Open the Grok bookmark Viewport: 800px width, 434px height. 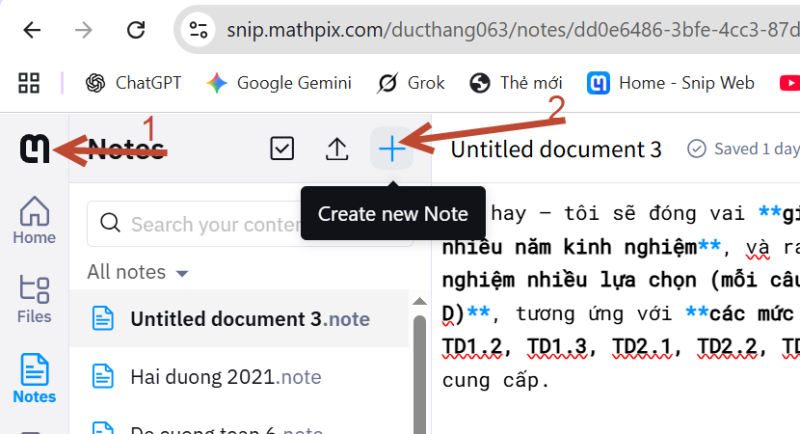(x=412, y=83)
